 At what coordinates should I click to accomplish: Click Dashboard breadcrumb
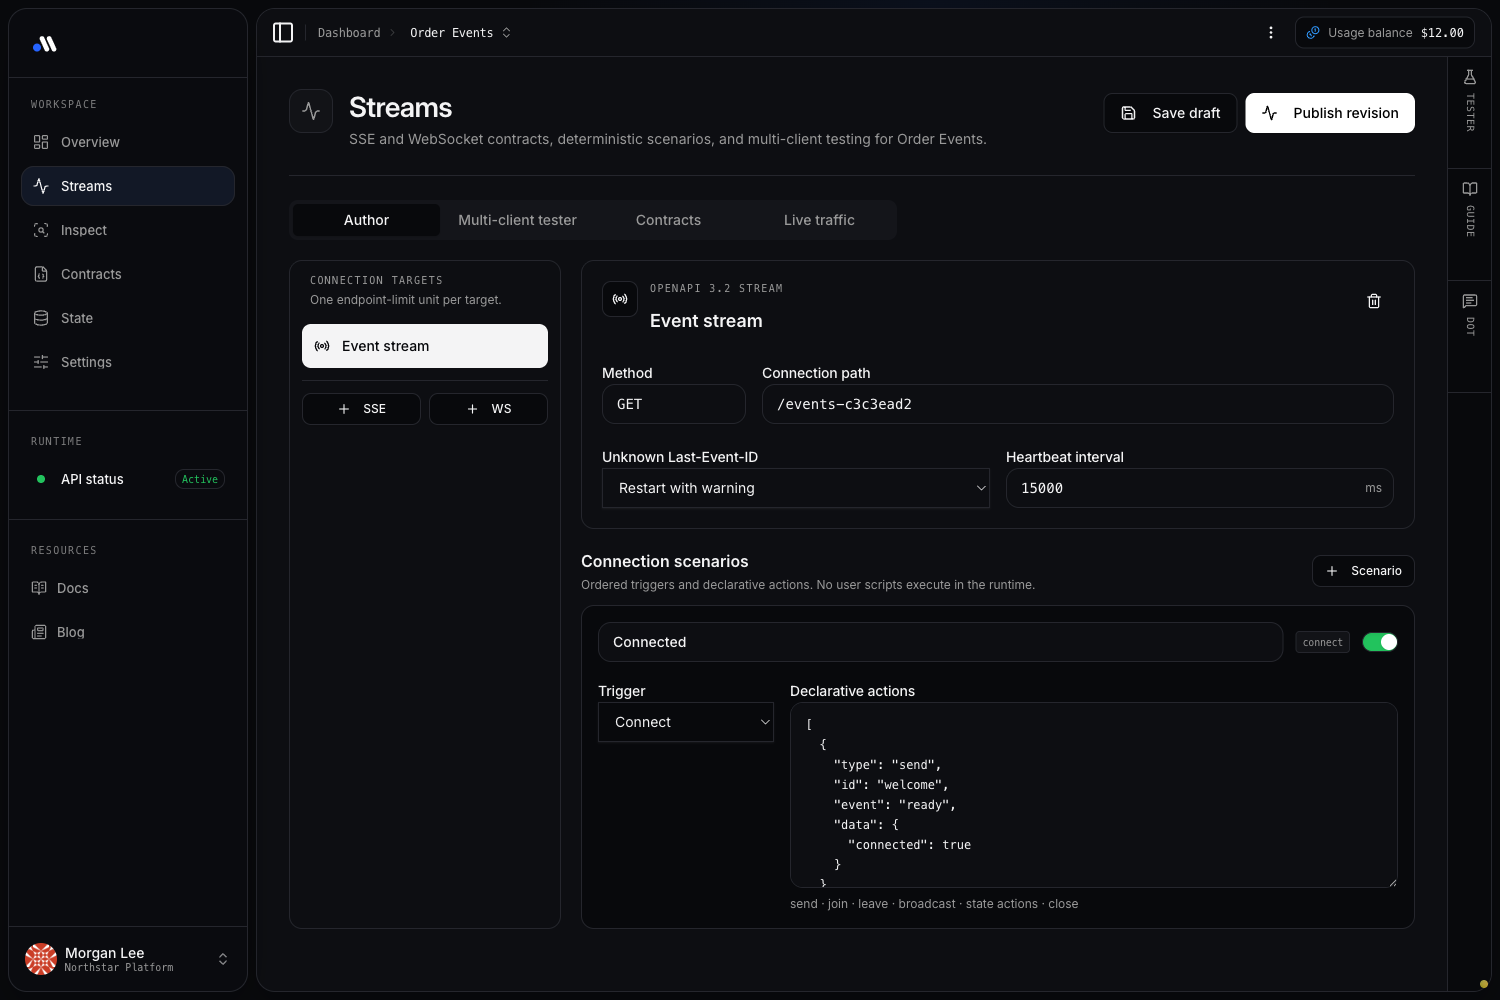tap(349, 33)
